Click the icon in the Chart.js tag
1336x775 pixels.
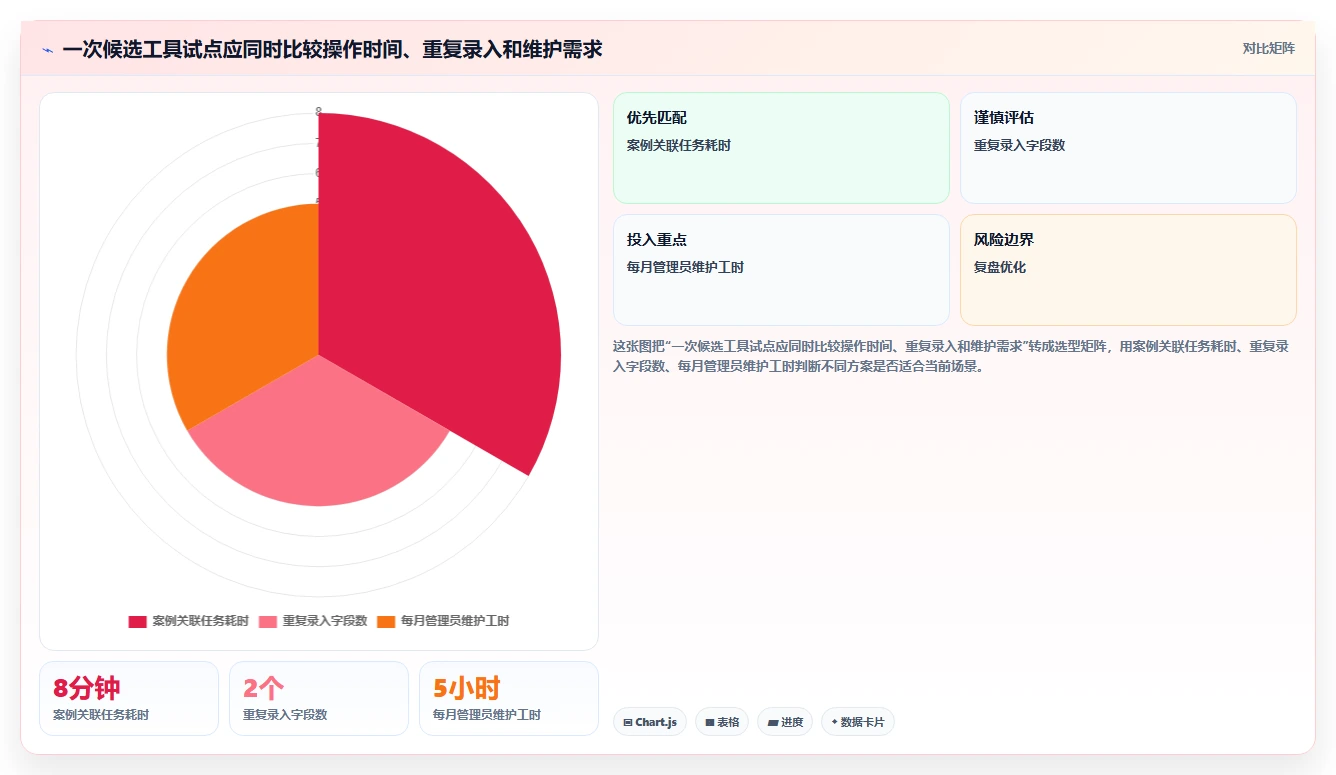(627, 722)
